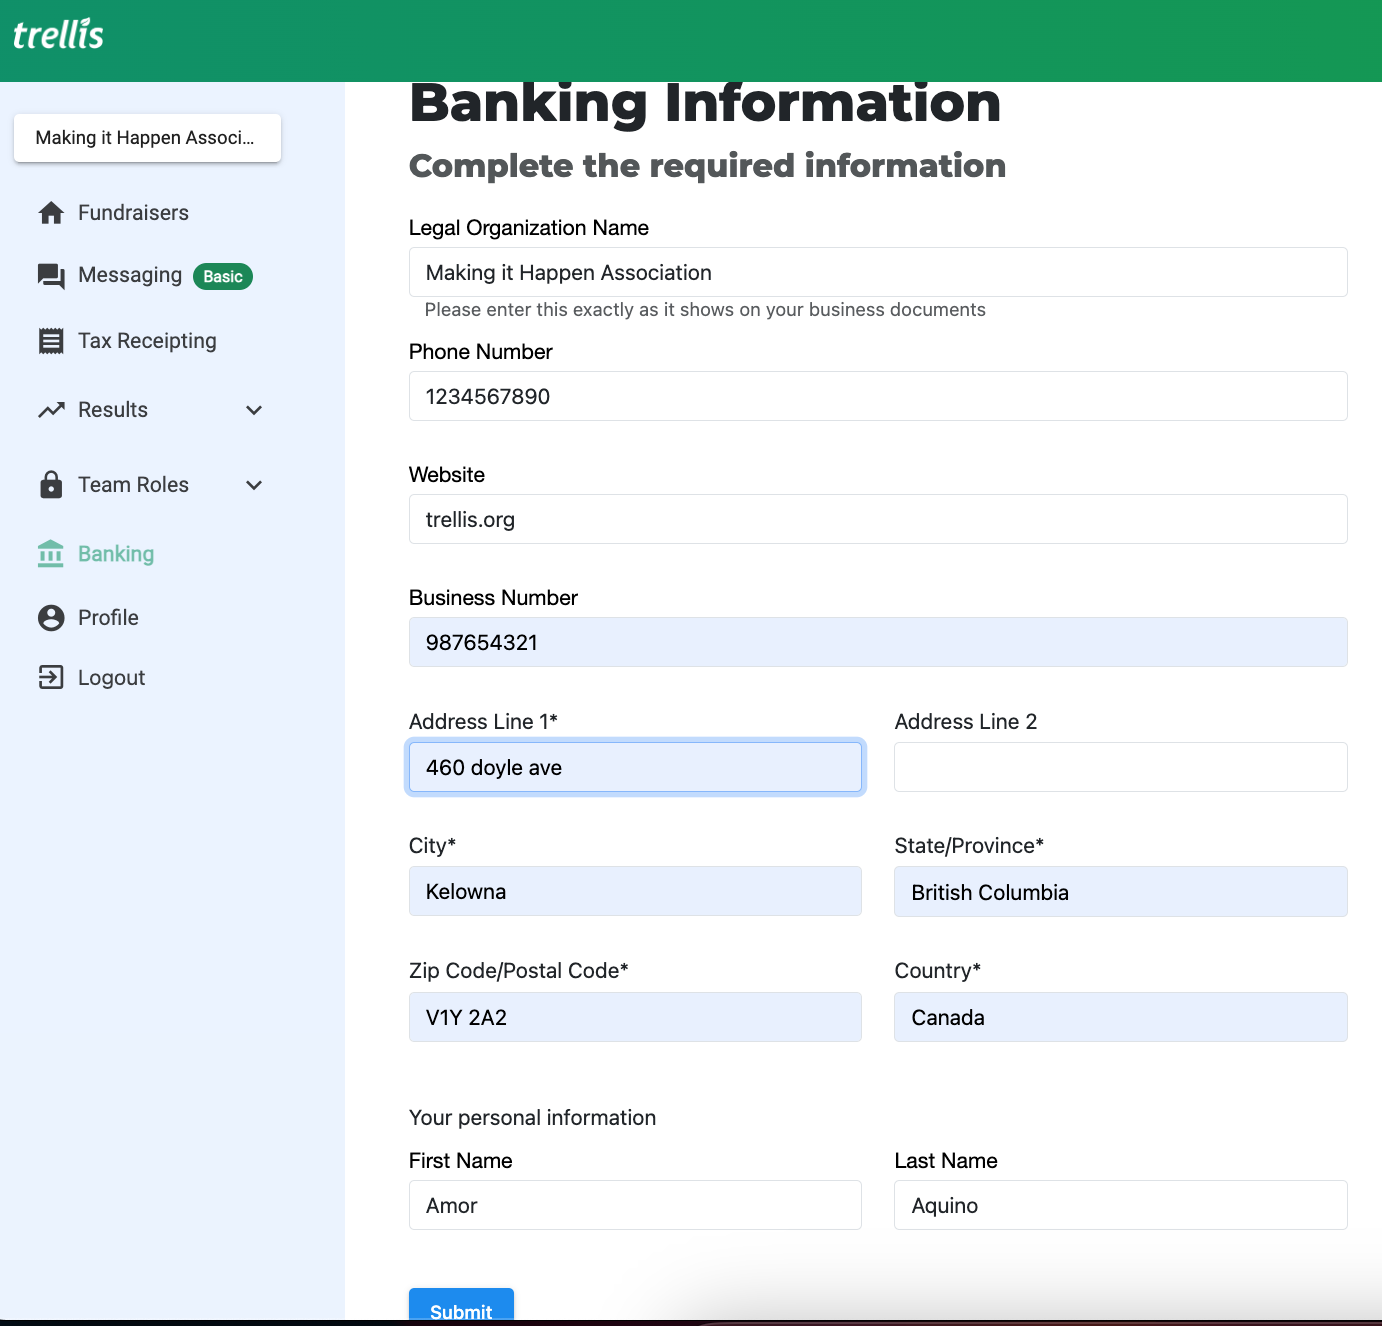The height and width of the screenshot is (1326, 1382).
Task: Click the First Name field showing Amor
Action: pos(634,1205)
